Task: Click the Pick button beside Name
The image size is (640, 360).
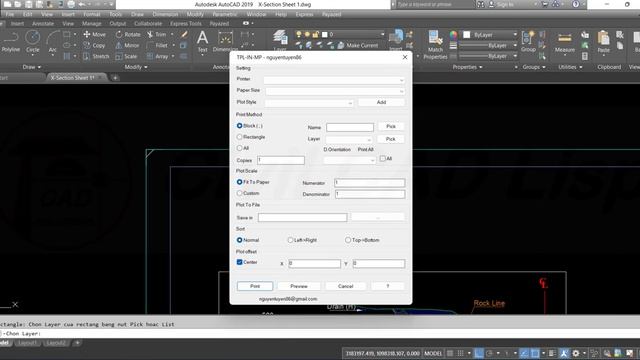Action: 391,127
